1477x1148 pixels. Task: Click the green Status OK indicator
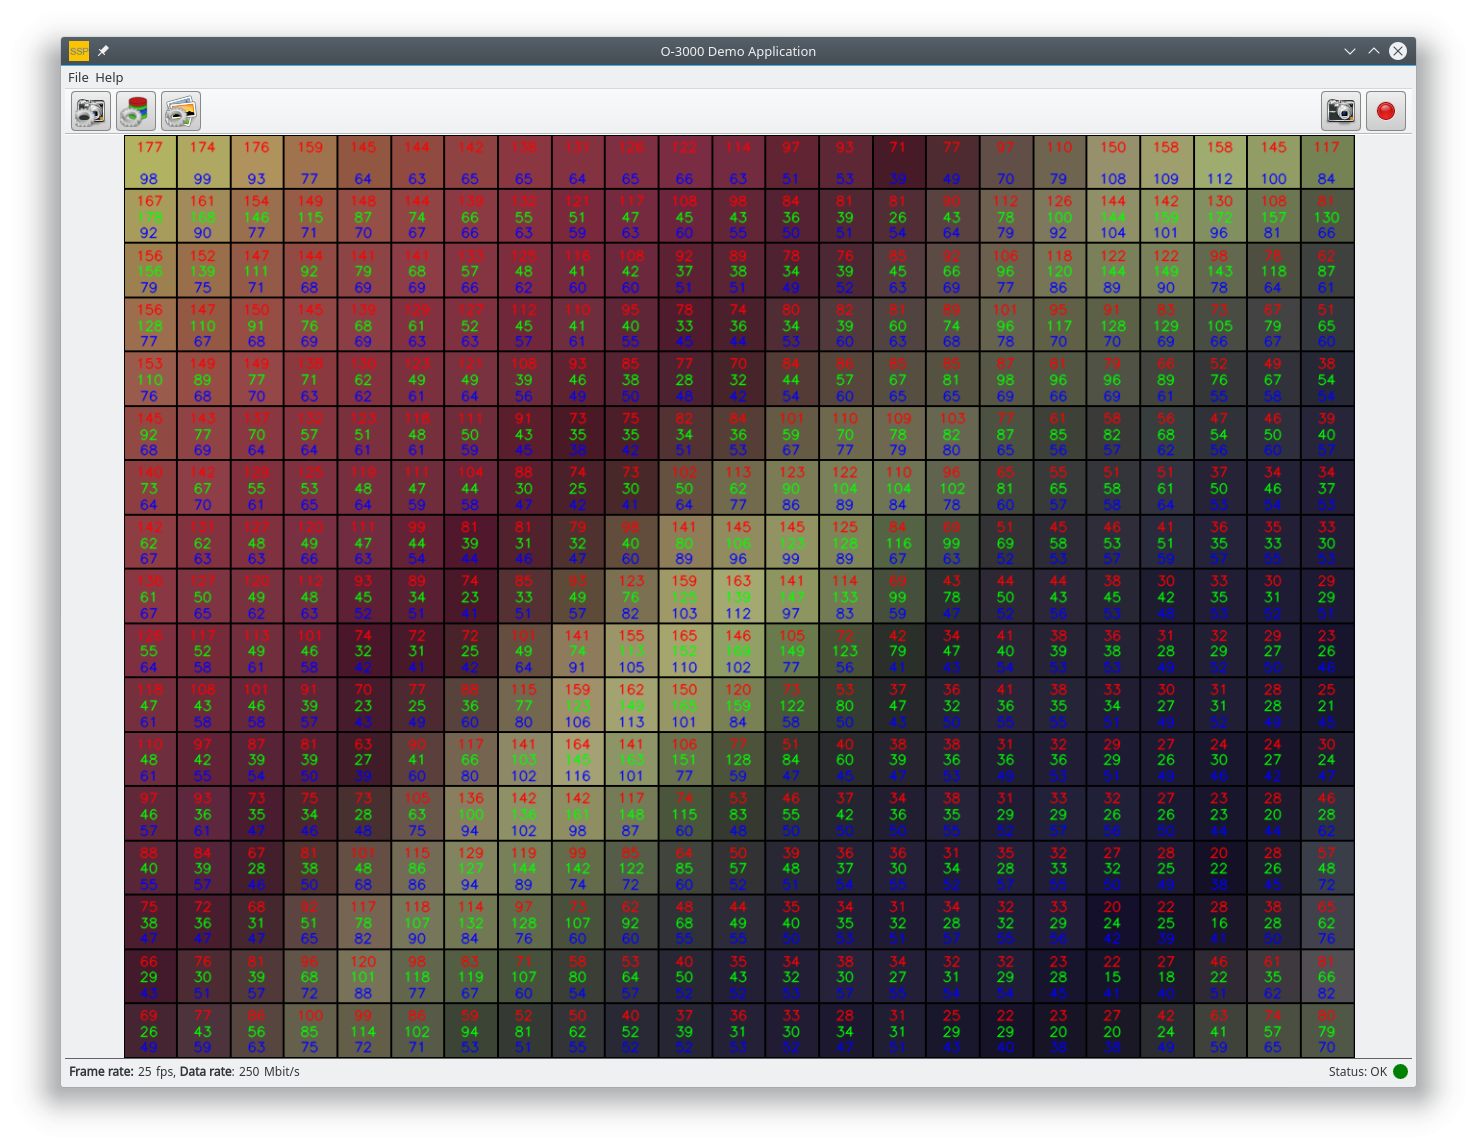click(1400, 1071)
